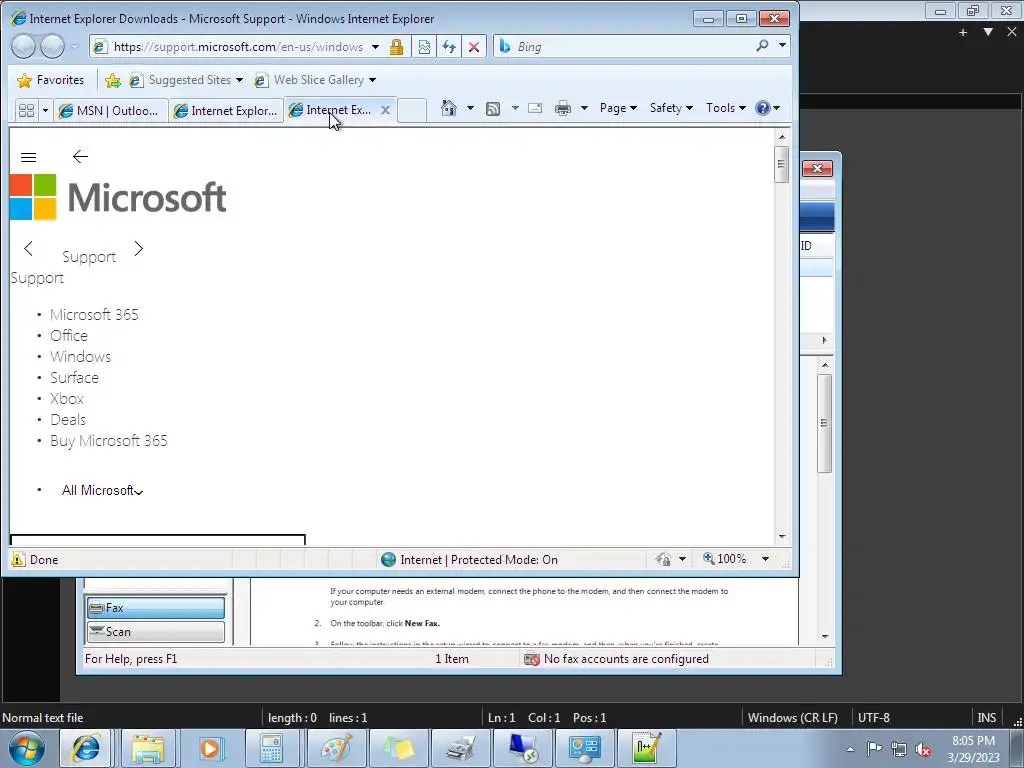Click the clock showing 8:05 PM
Screen dimensions: 1024x768
click(973, 741)
